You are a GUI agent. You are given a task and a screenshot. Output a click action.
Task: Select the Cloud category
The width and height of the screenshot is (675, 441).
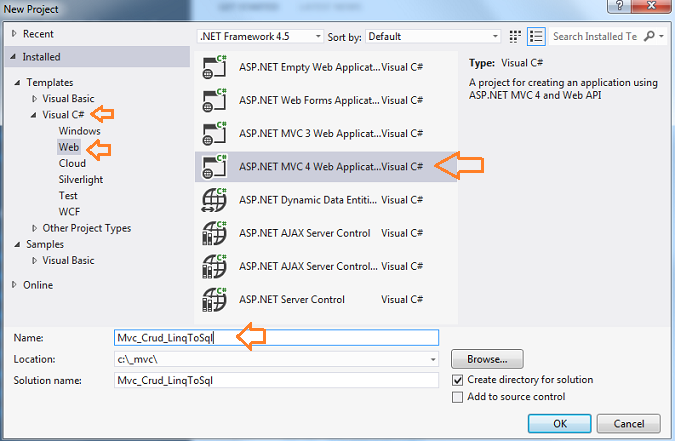72,163
